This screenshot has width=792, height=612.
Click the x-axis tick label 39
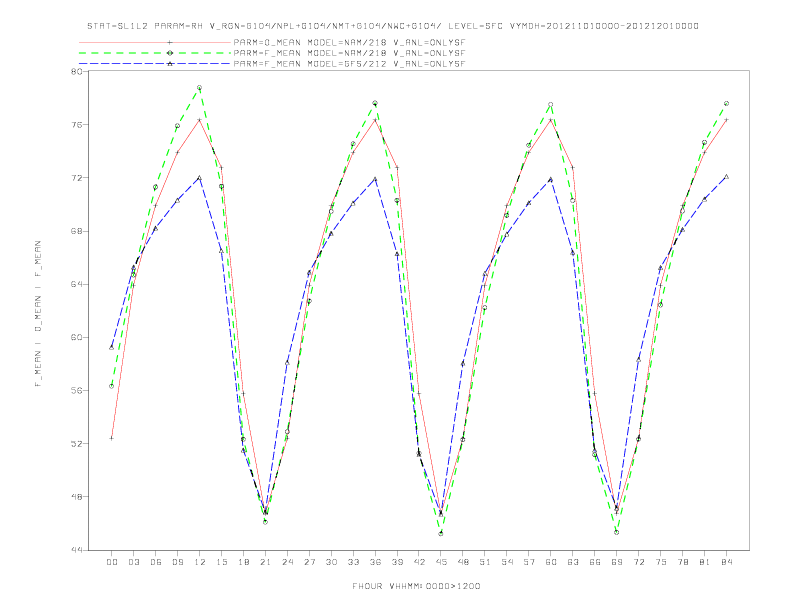(397, 562)
